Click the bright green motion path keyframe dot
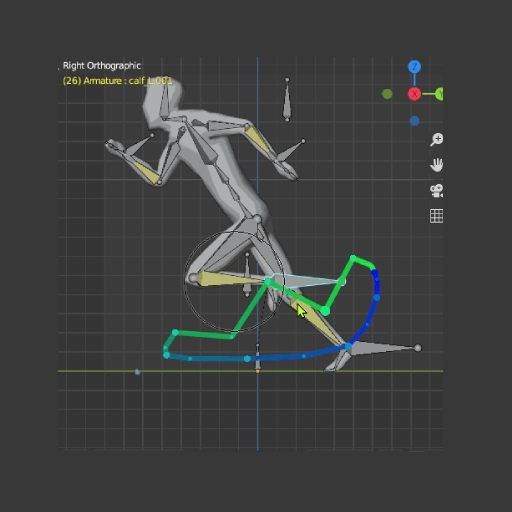 click(x=325, y=311)
